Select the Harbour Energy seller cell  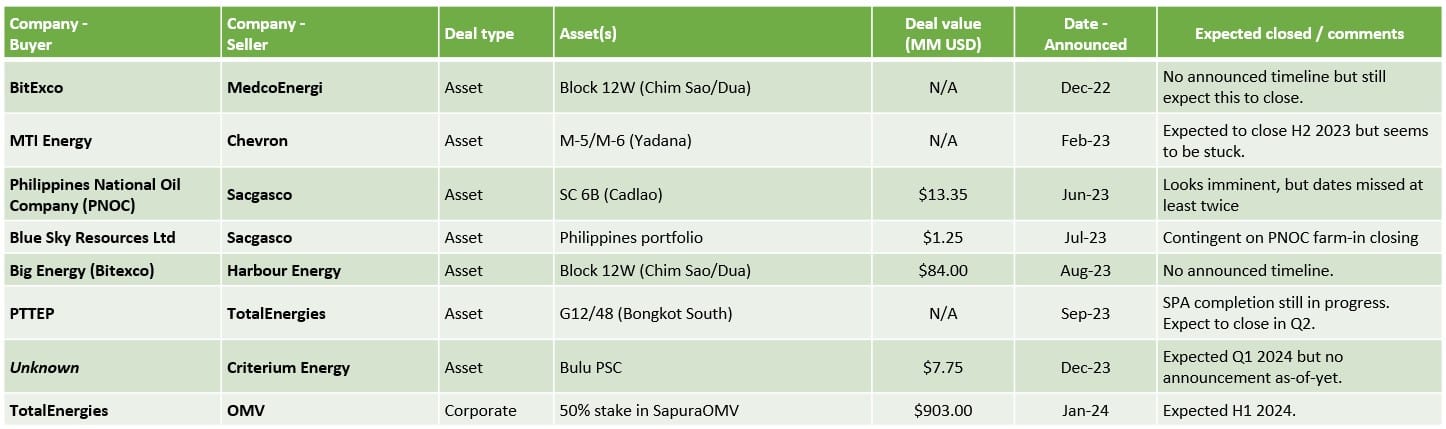point(284,271)
